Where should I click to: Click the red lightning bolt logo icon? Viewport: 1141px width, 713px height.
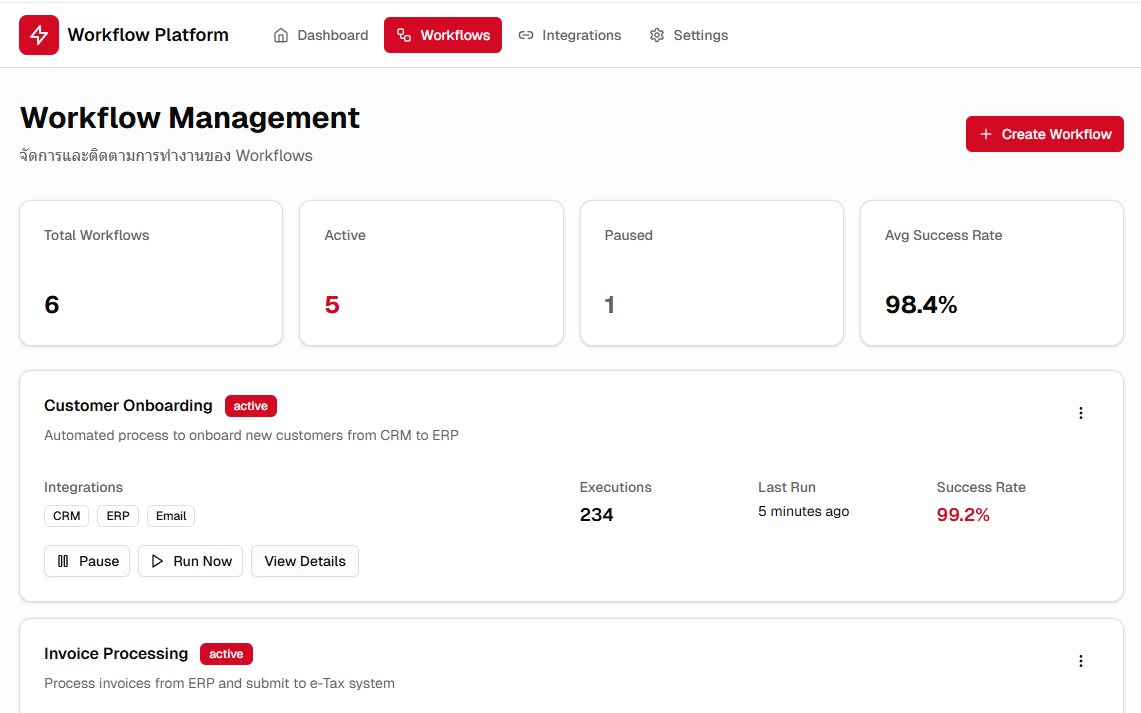point(39,35)
